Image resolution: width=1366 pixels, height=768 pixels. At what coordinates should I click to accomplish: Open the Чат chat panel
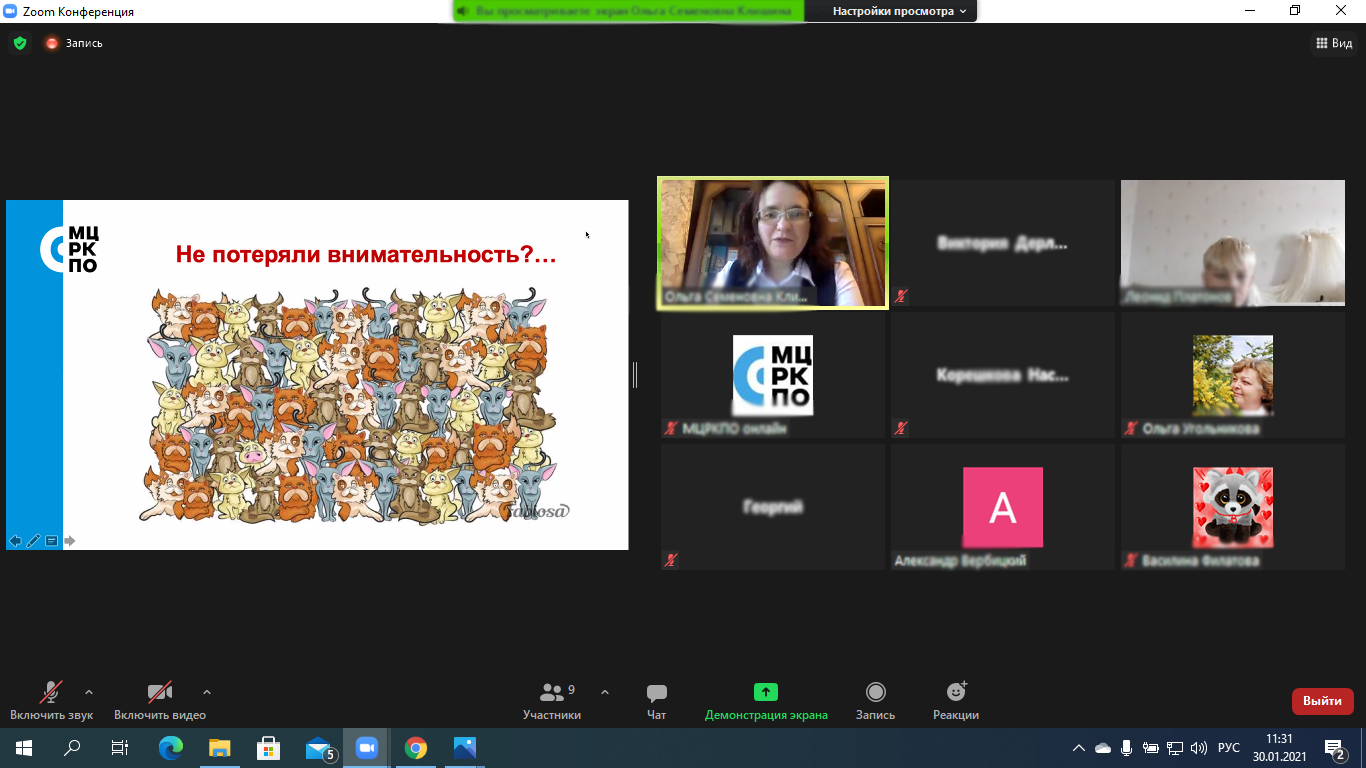tap(657, 701)
